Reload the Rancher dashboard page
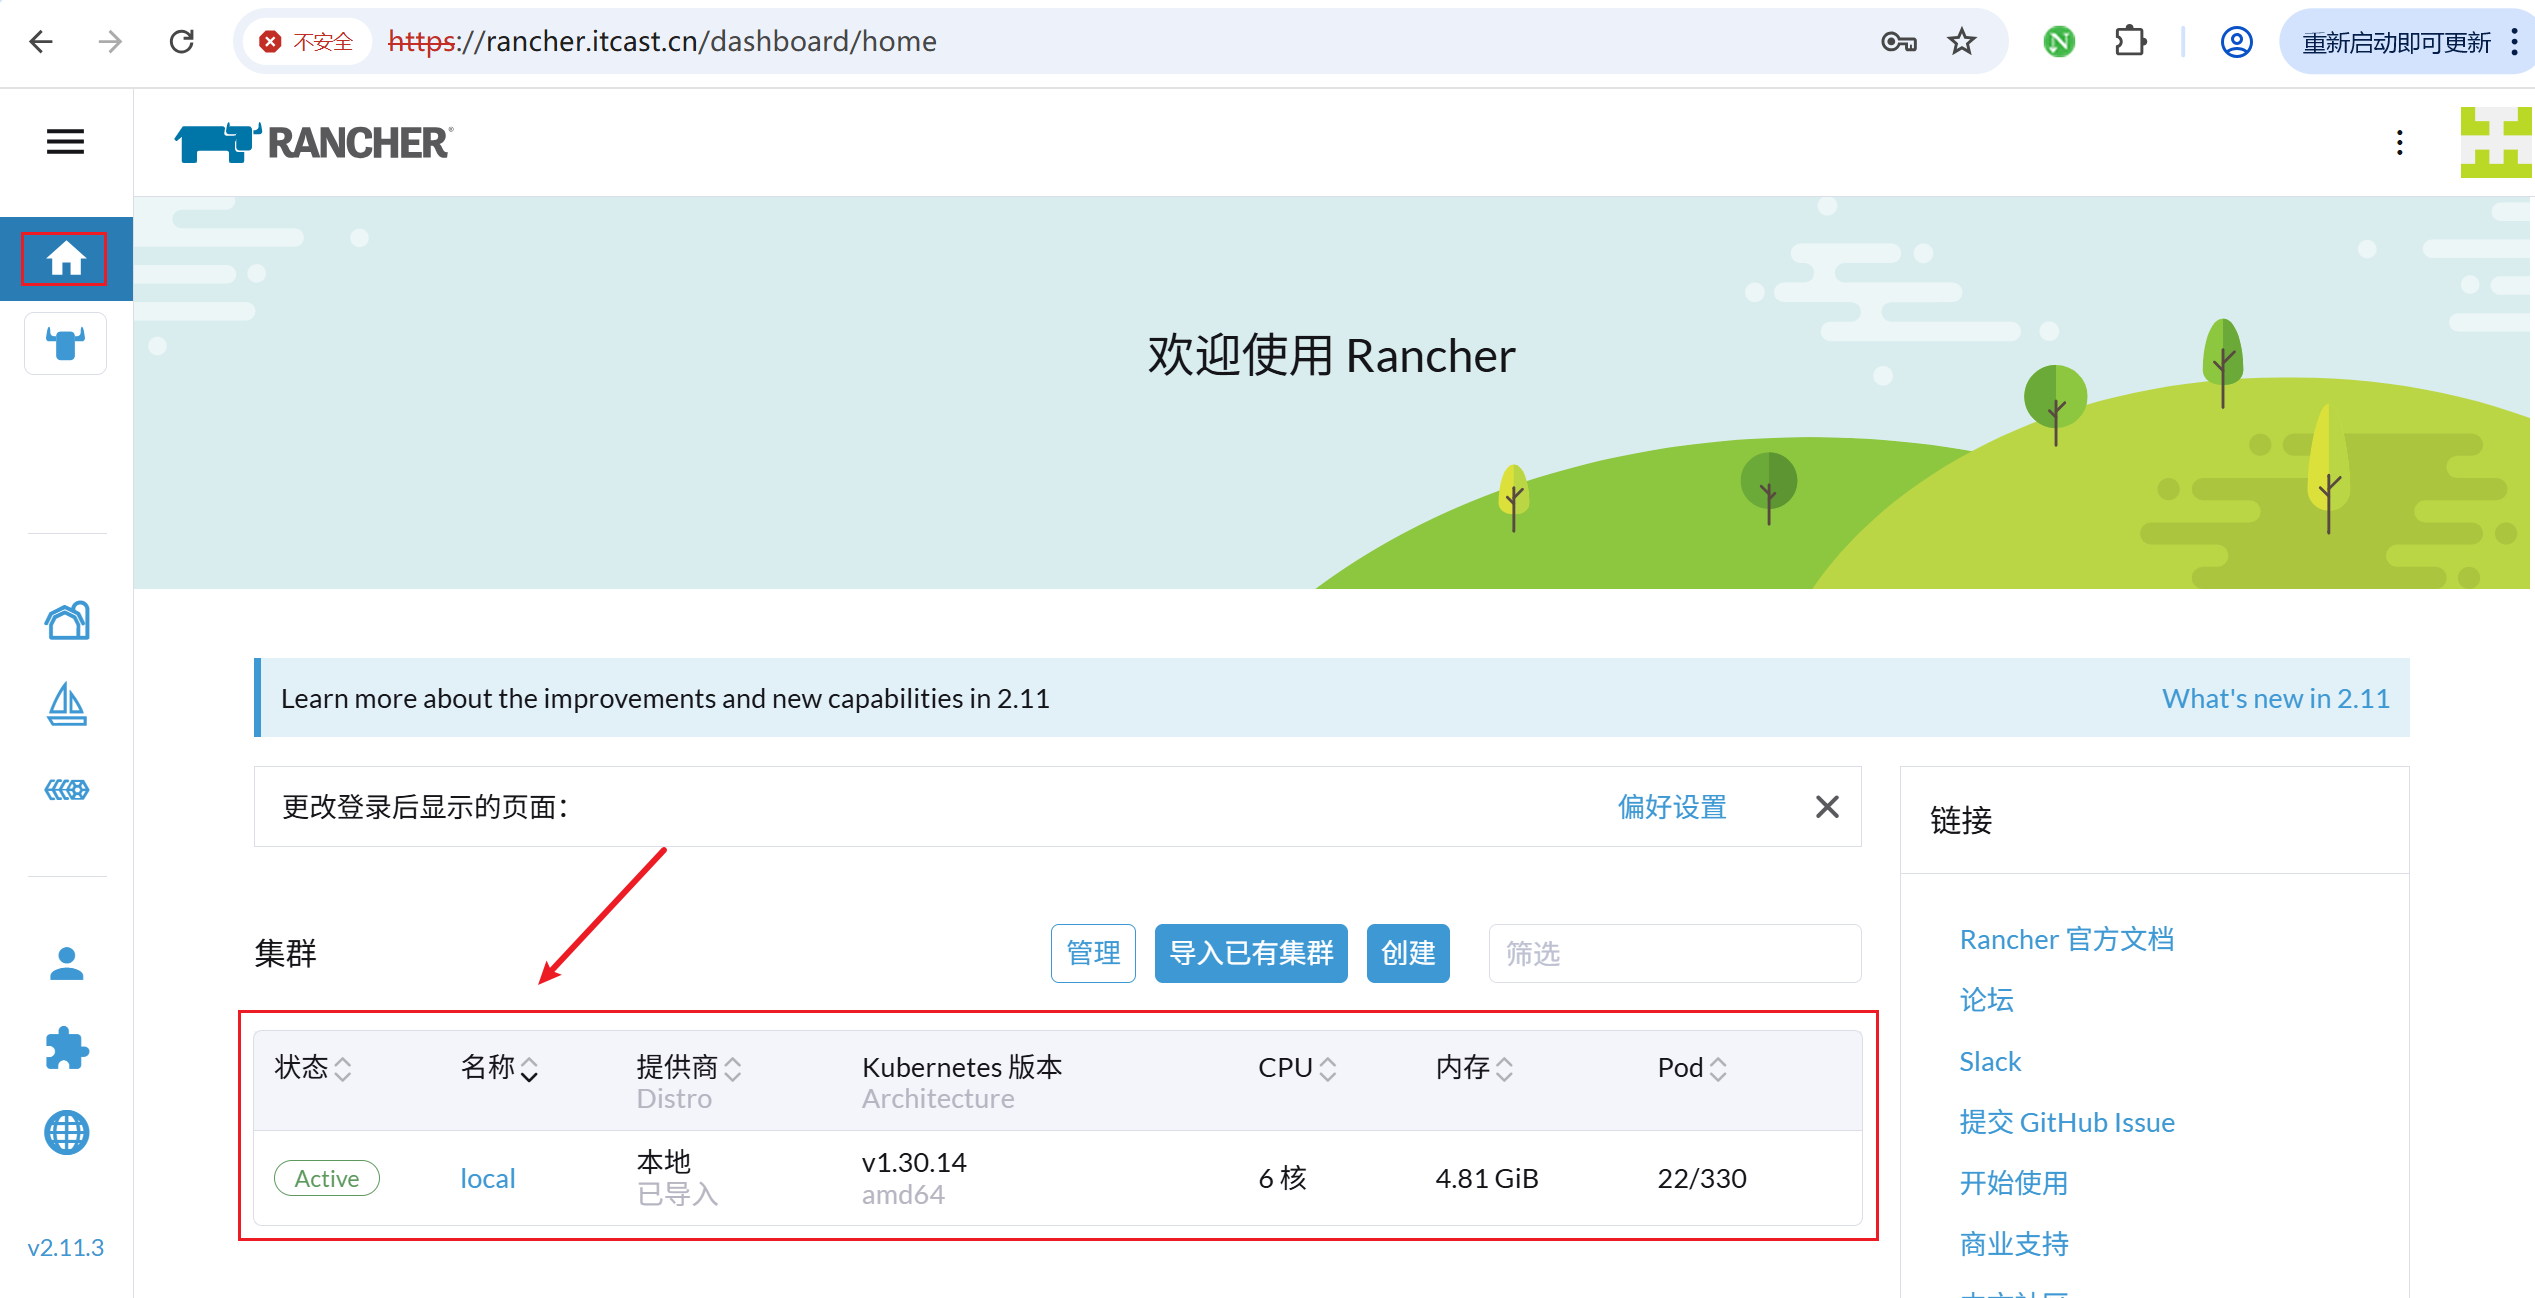This screenshot has width=2535, height=1298. [182, 41]
